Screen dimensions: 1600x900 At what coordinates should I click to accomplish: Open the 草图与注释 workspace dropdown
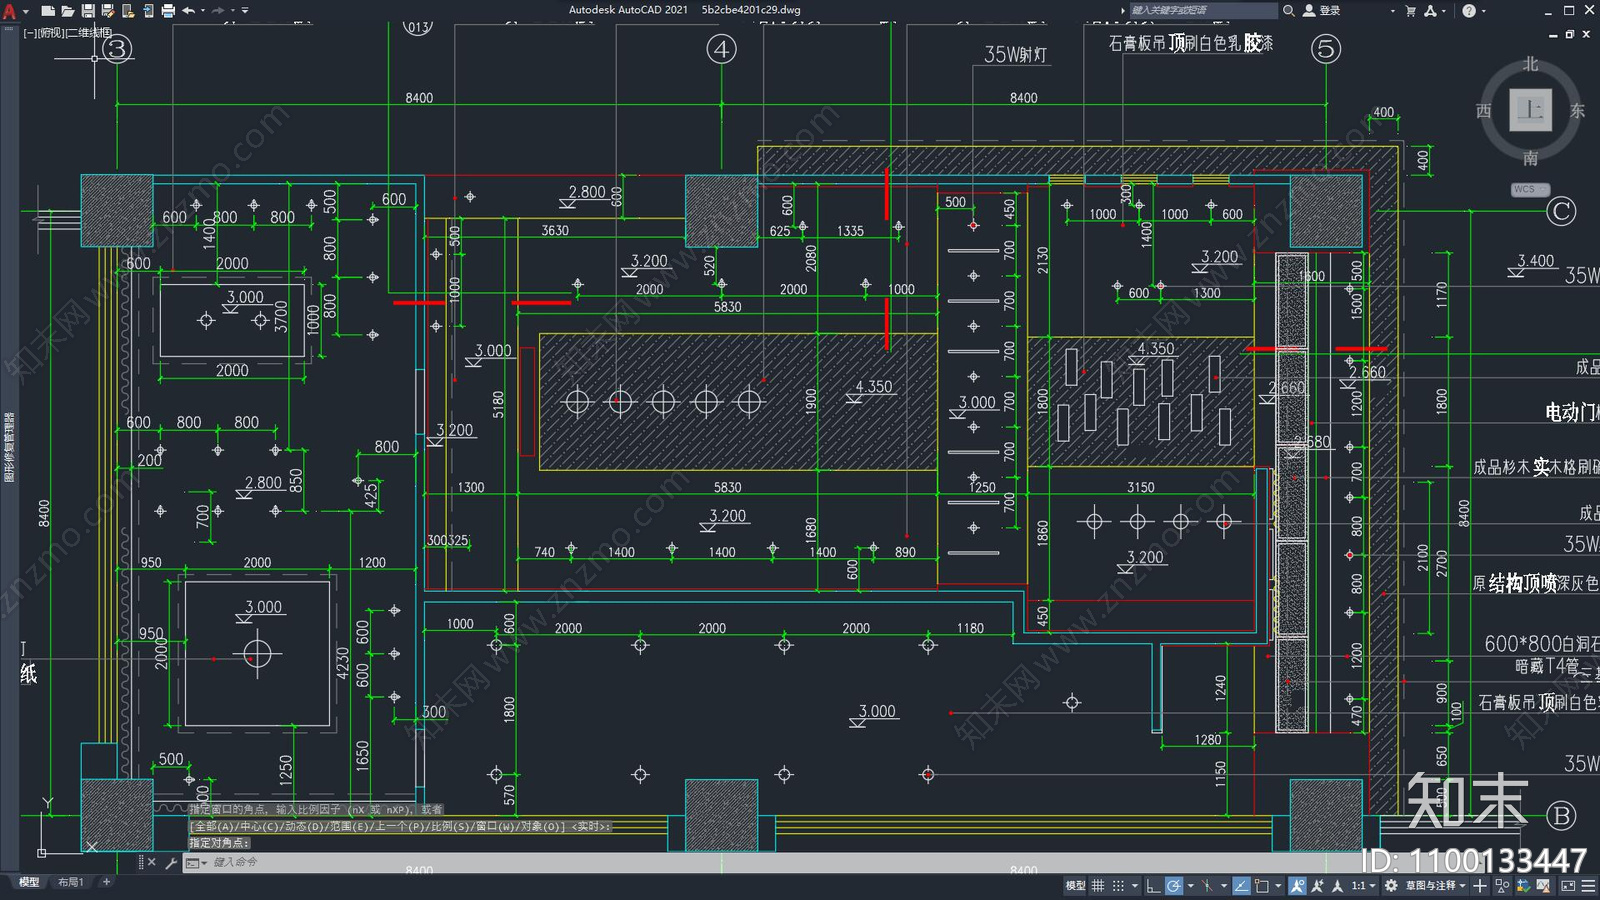1436,886
